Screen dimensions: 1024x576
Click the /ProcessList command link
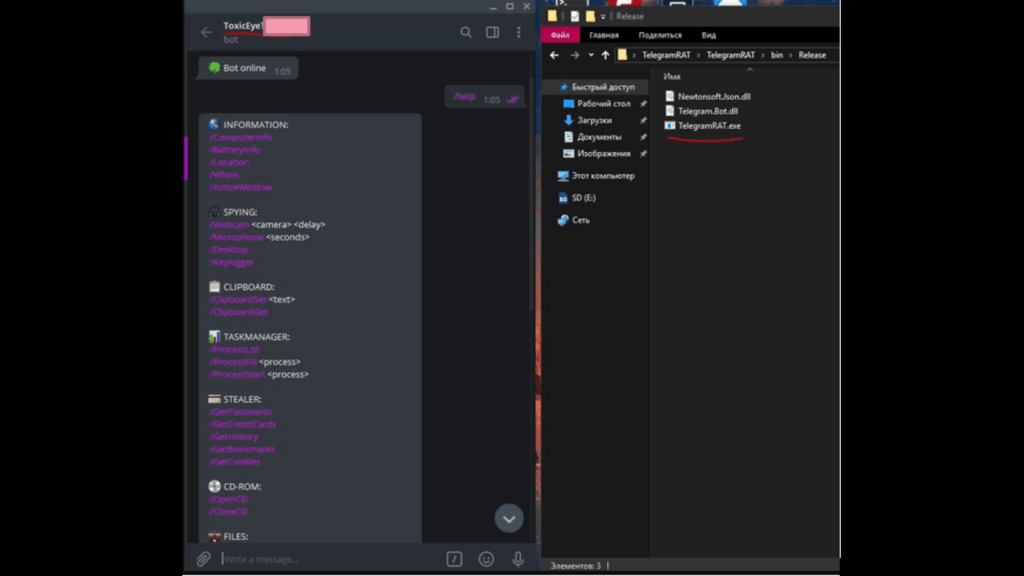(234, 349)
